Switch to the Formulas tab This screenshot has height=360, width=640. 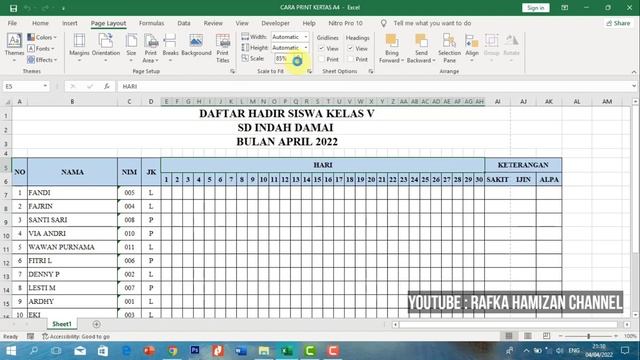(151, 23)
